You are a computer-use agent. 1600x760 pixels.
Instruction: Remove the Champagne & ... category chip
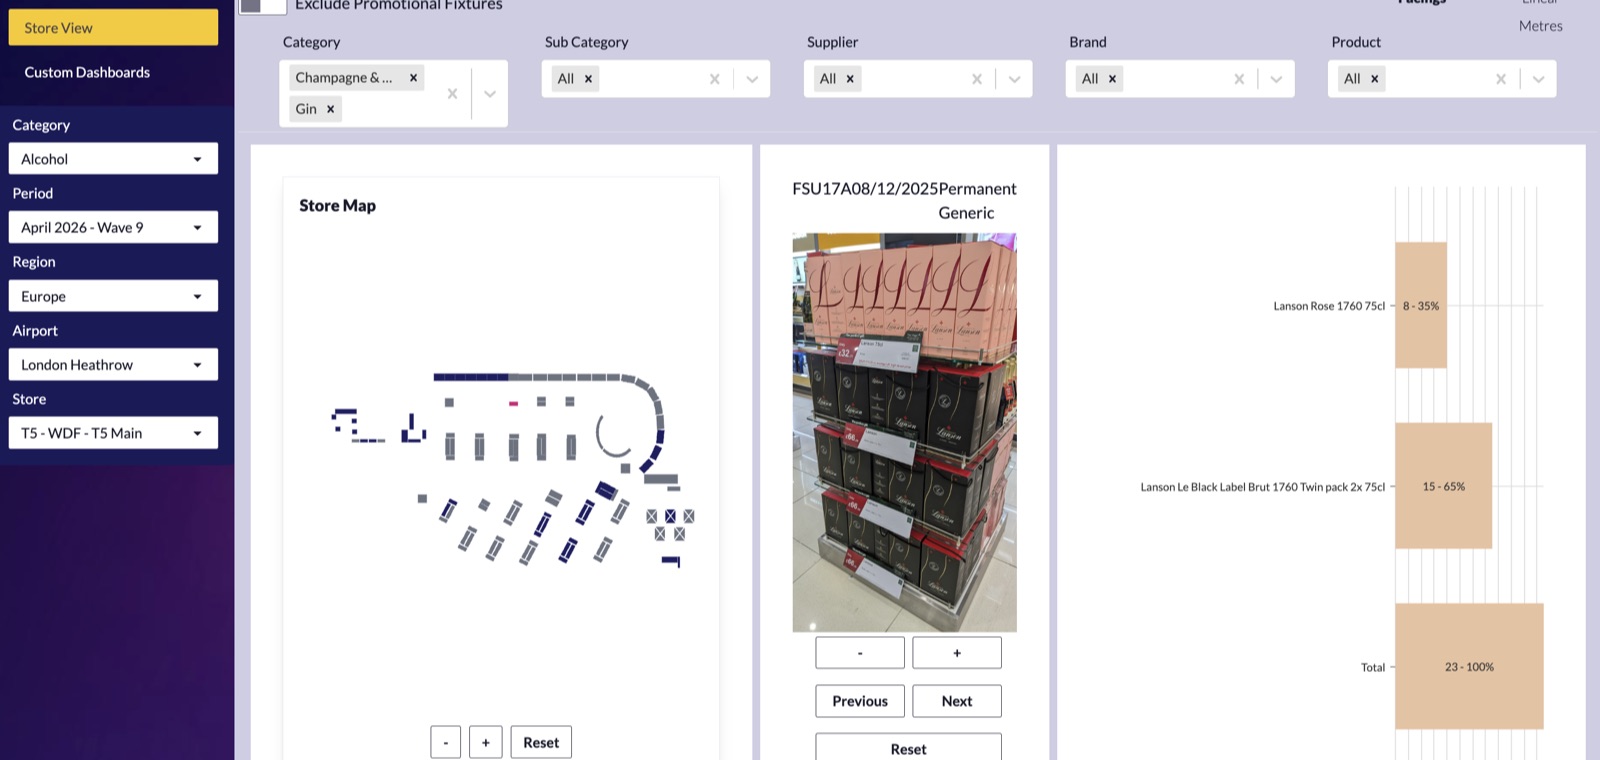(413, 78)
